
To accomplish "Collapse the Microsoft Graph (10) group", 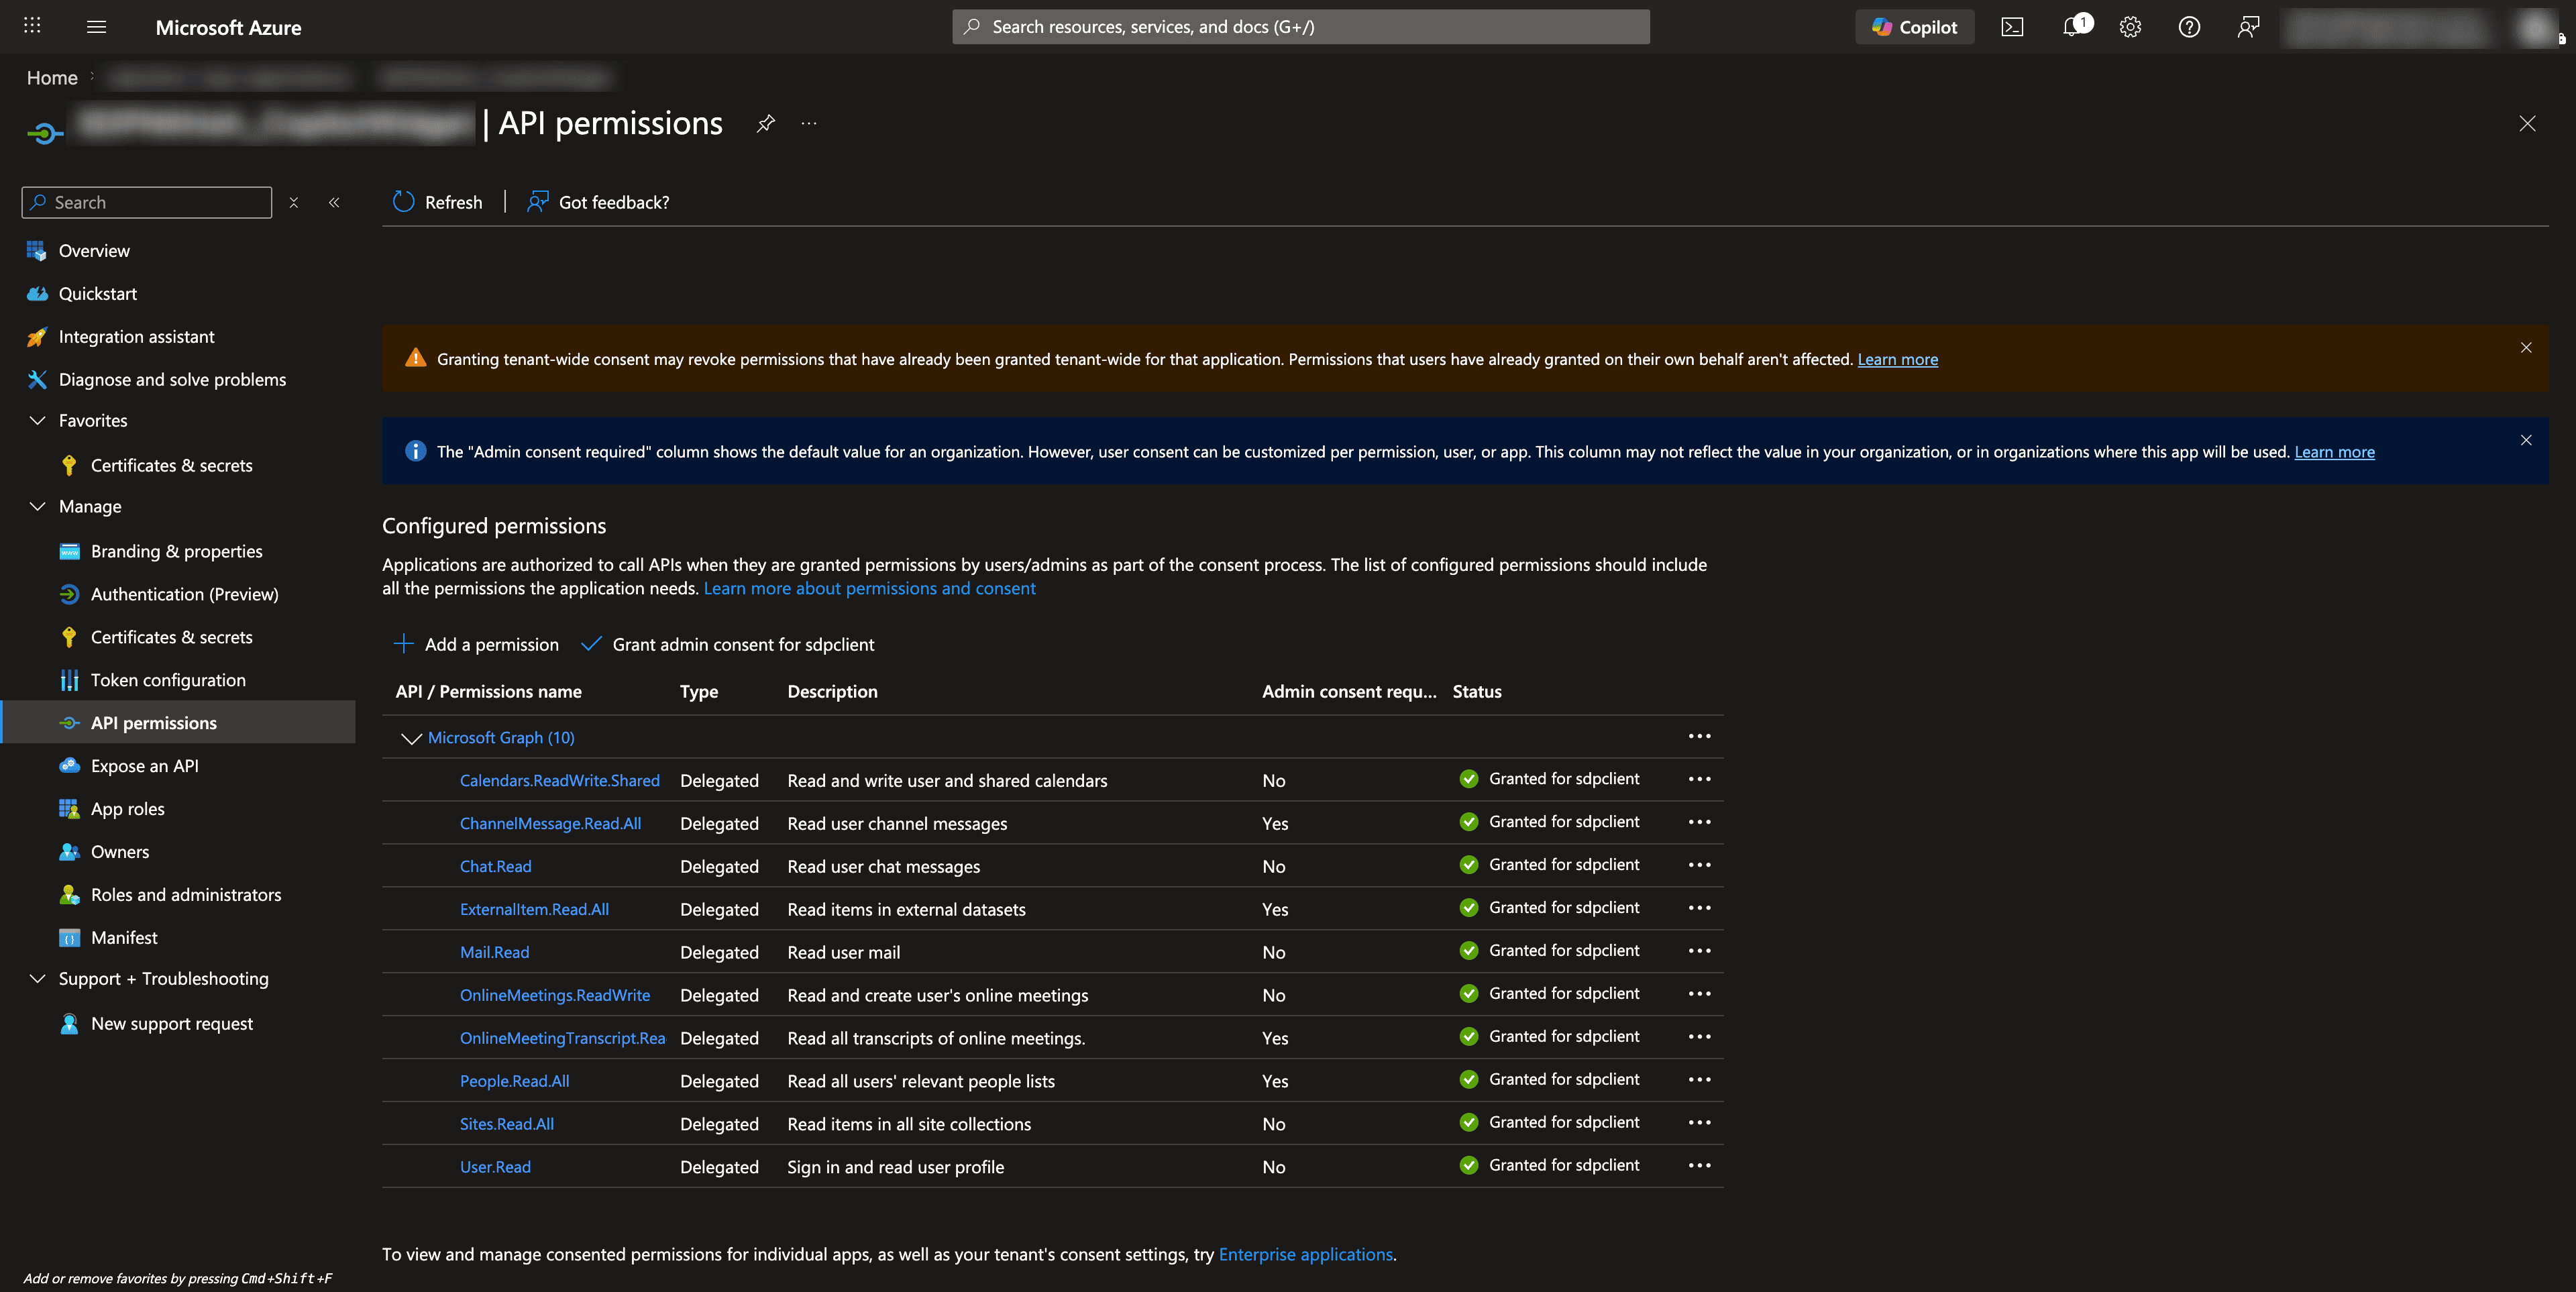I will tap(411, 738).
